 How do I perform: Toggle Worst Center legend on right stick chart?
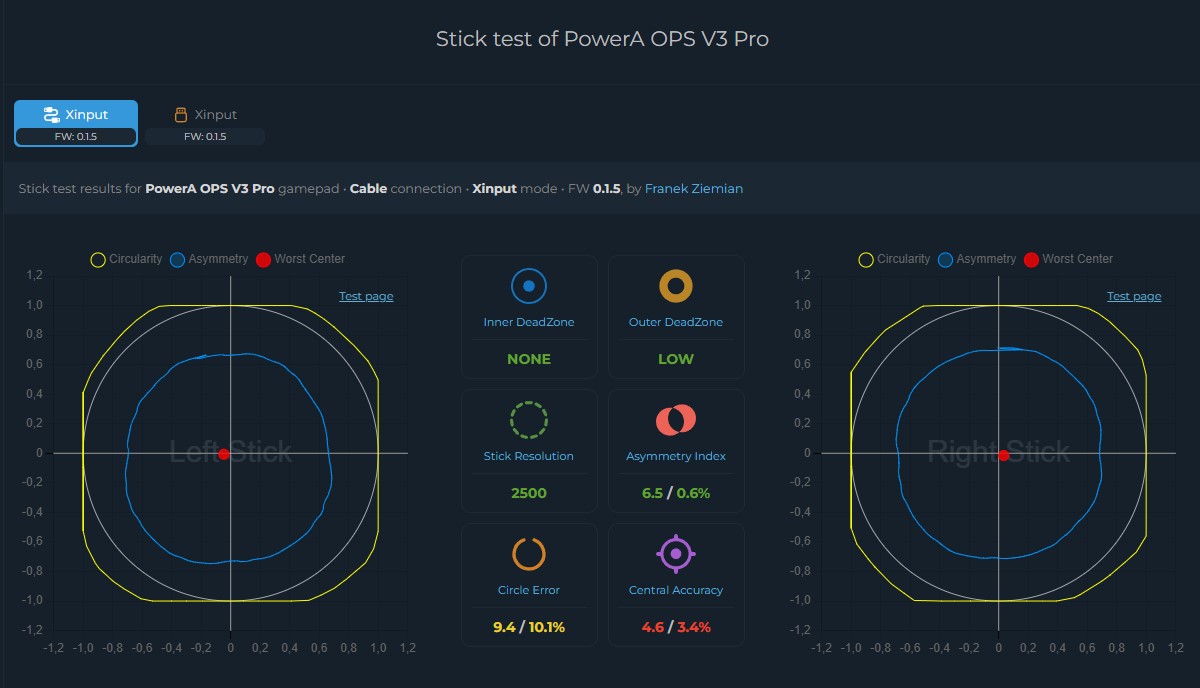[1068, 259]
